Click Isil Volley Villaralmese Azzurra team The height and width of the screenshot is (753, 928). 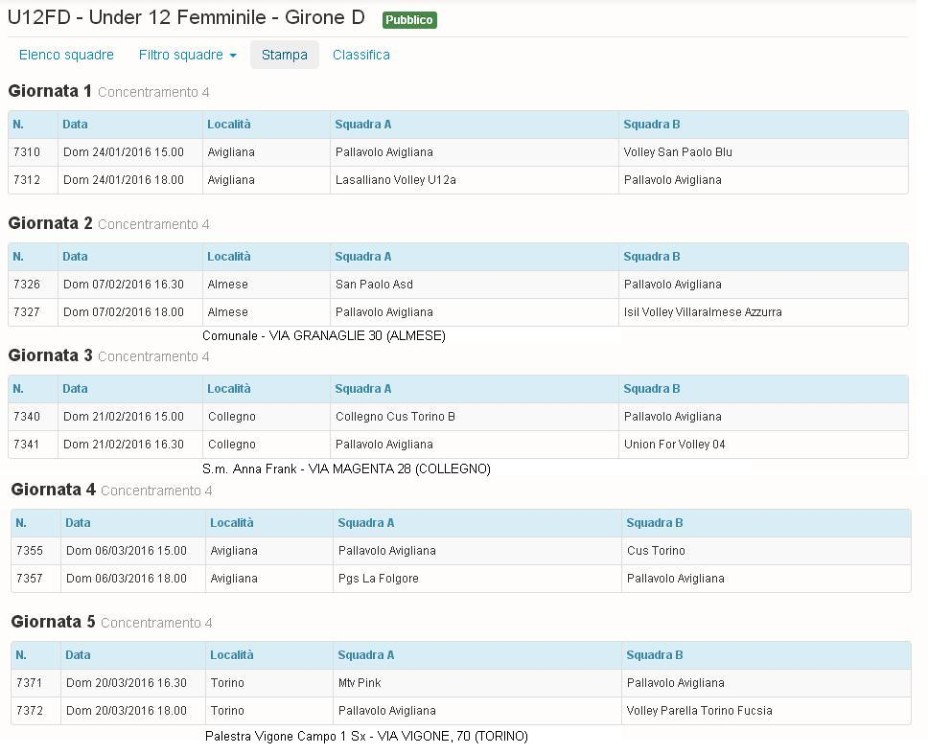coord(703,312)
